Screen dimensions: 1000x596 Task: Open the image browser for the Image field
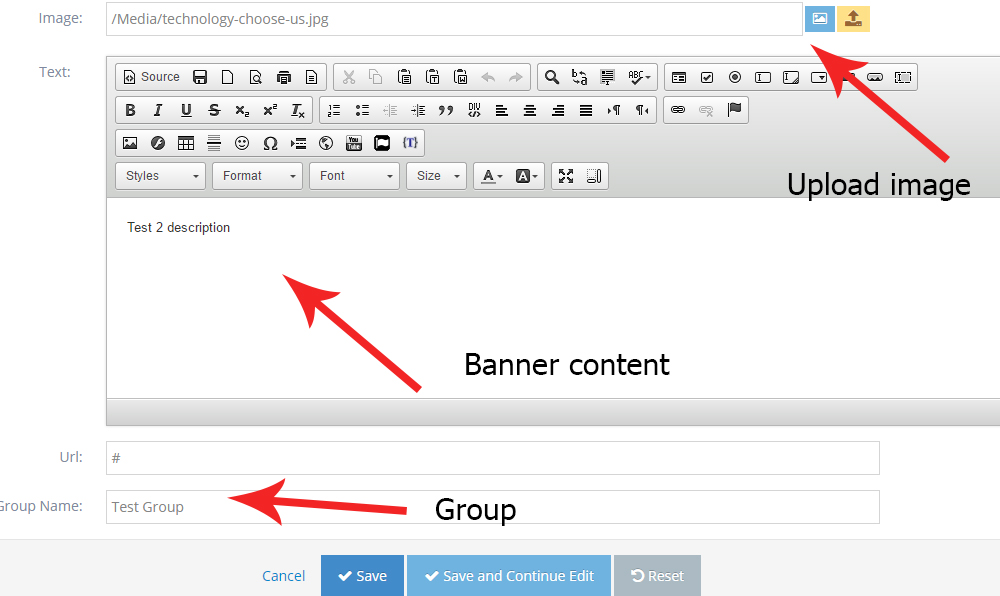click(x=819, y=18)
